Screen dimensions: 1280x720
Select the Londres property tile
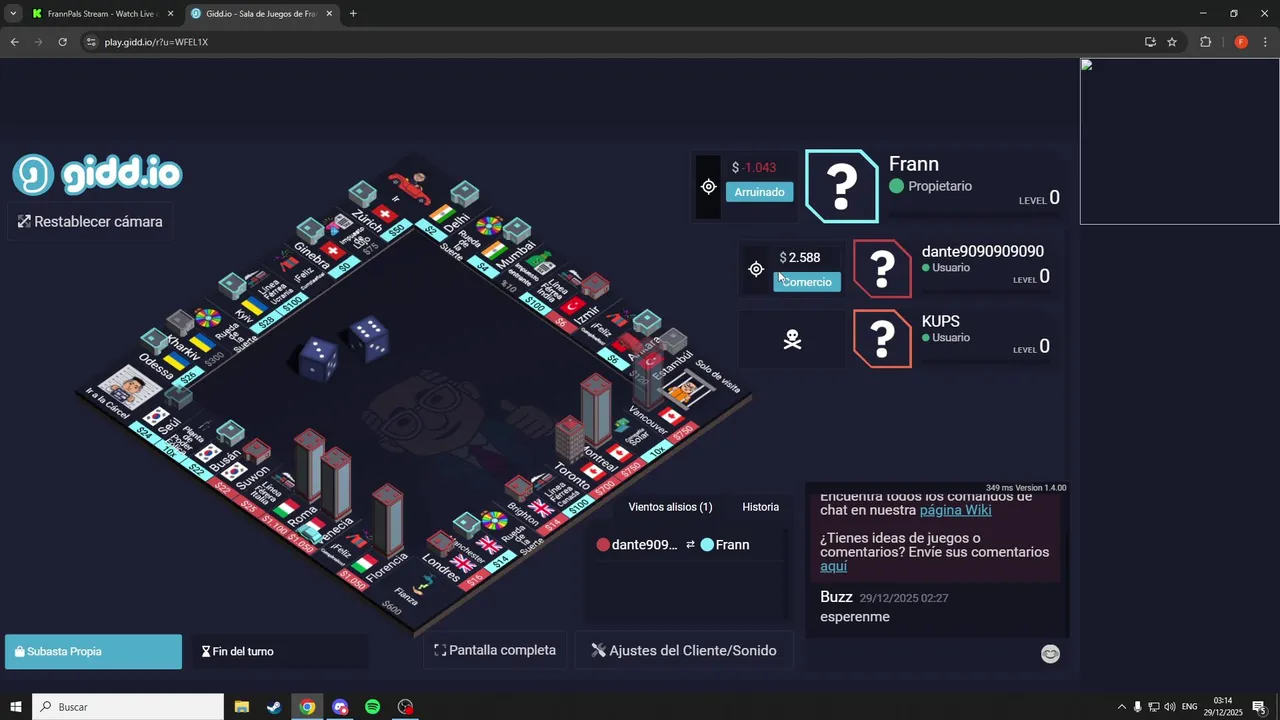(x=455, y=565)
